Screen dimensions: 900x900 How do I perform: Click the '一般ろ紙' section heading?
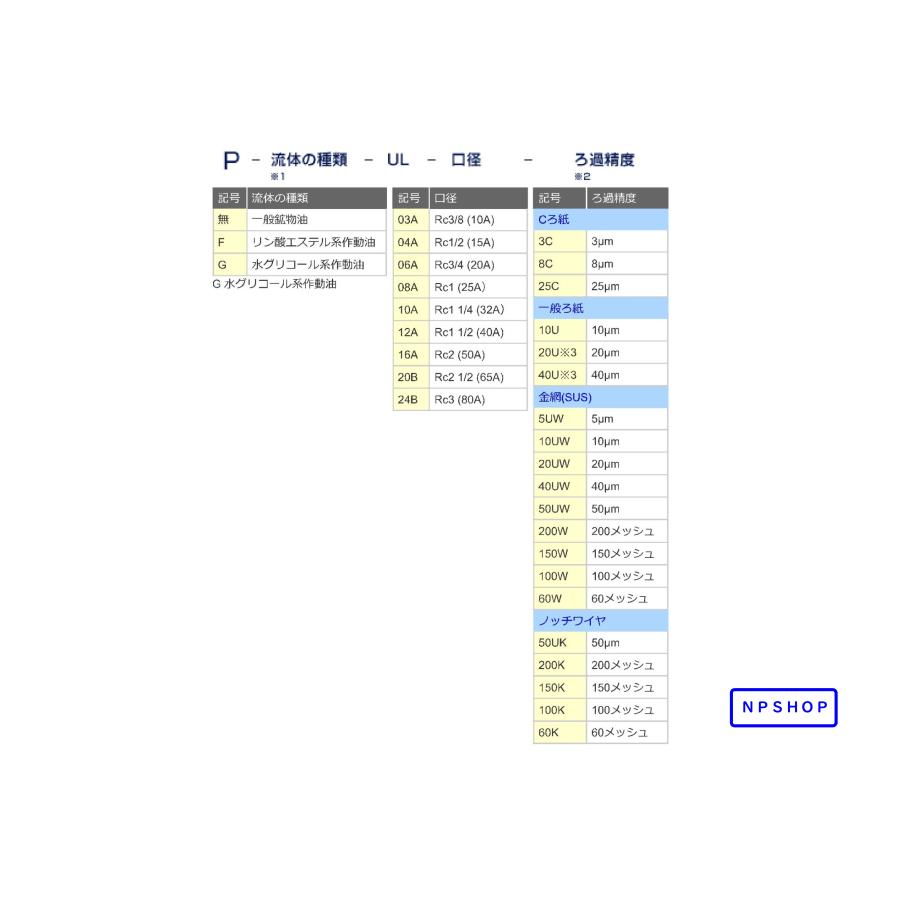(600, 308)
